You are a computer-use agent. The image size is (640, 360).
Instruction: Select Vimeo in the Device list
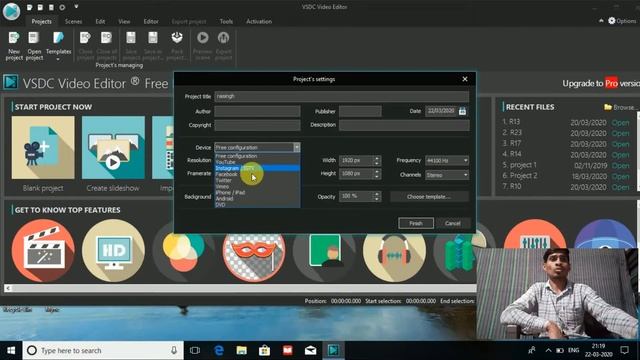pyautogui.click(x=257, y=187)
